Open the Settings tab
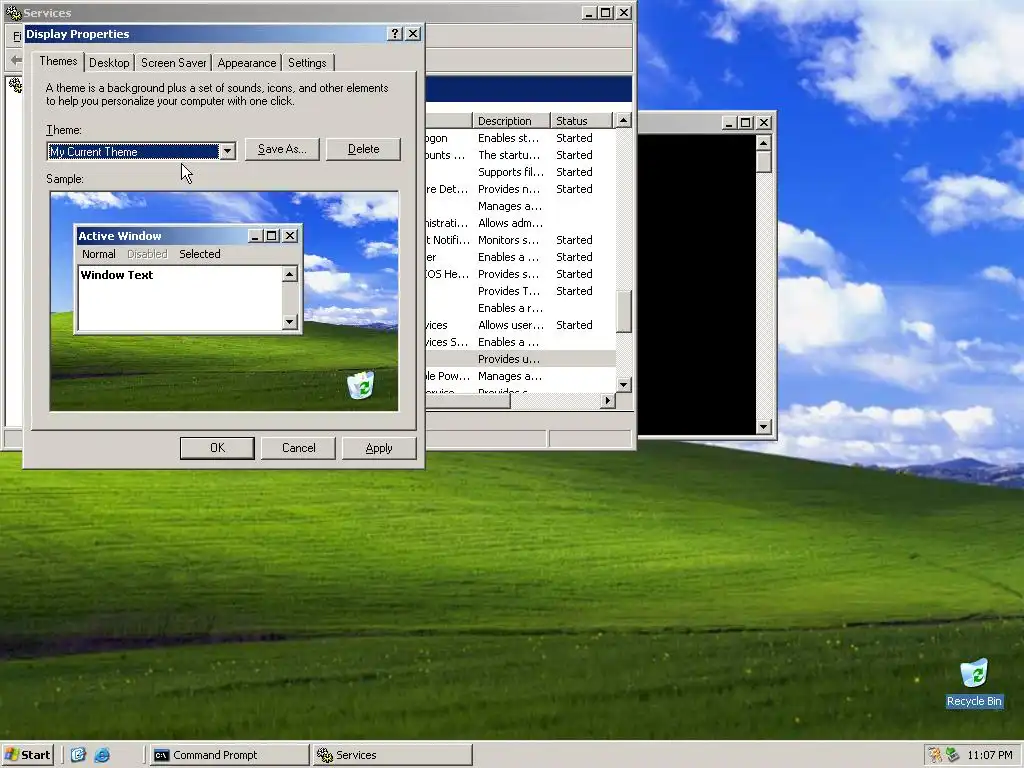The height and width of the screenshot is (768, 1024). click(307, 63)
